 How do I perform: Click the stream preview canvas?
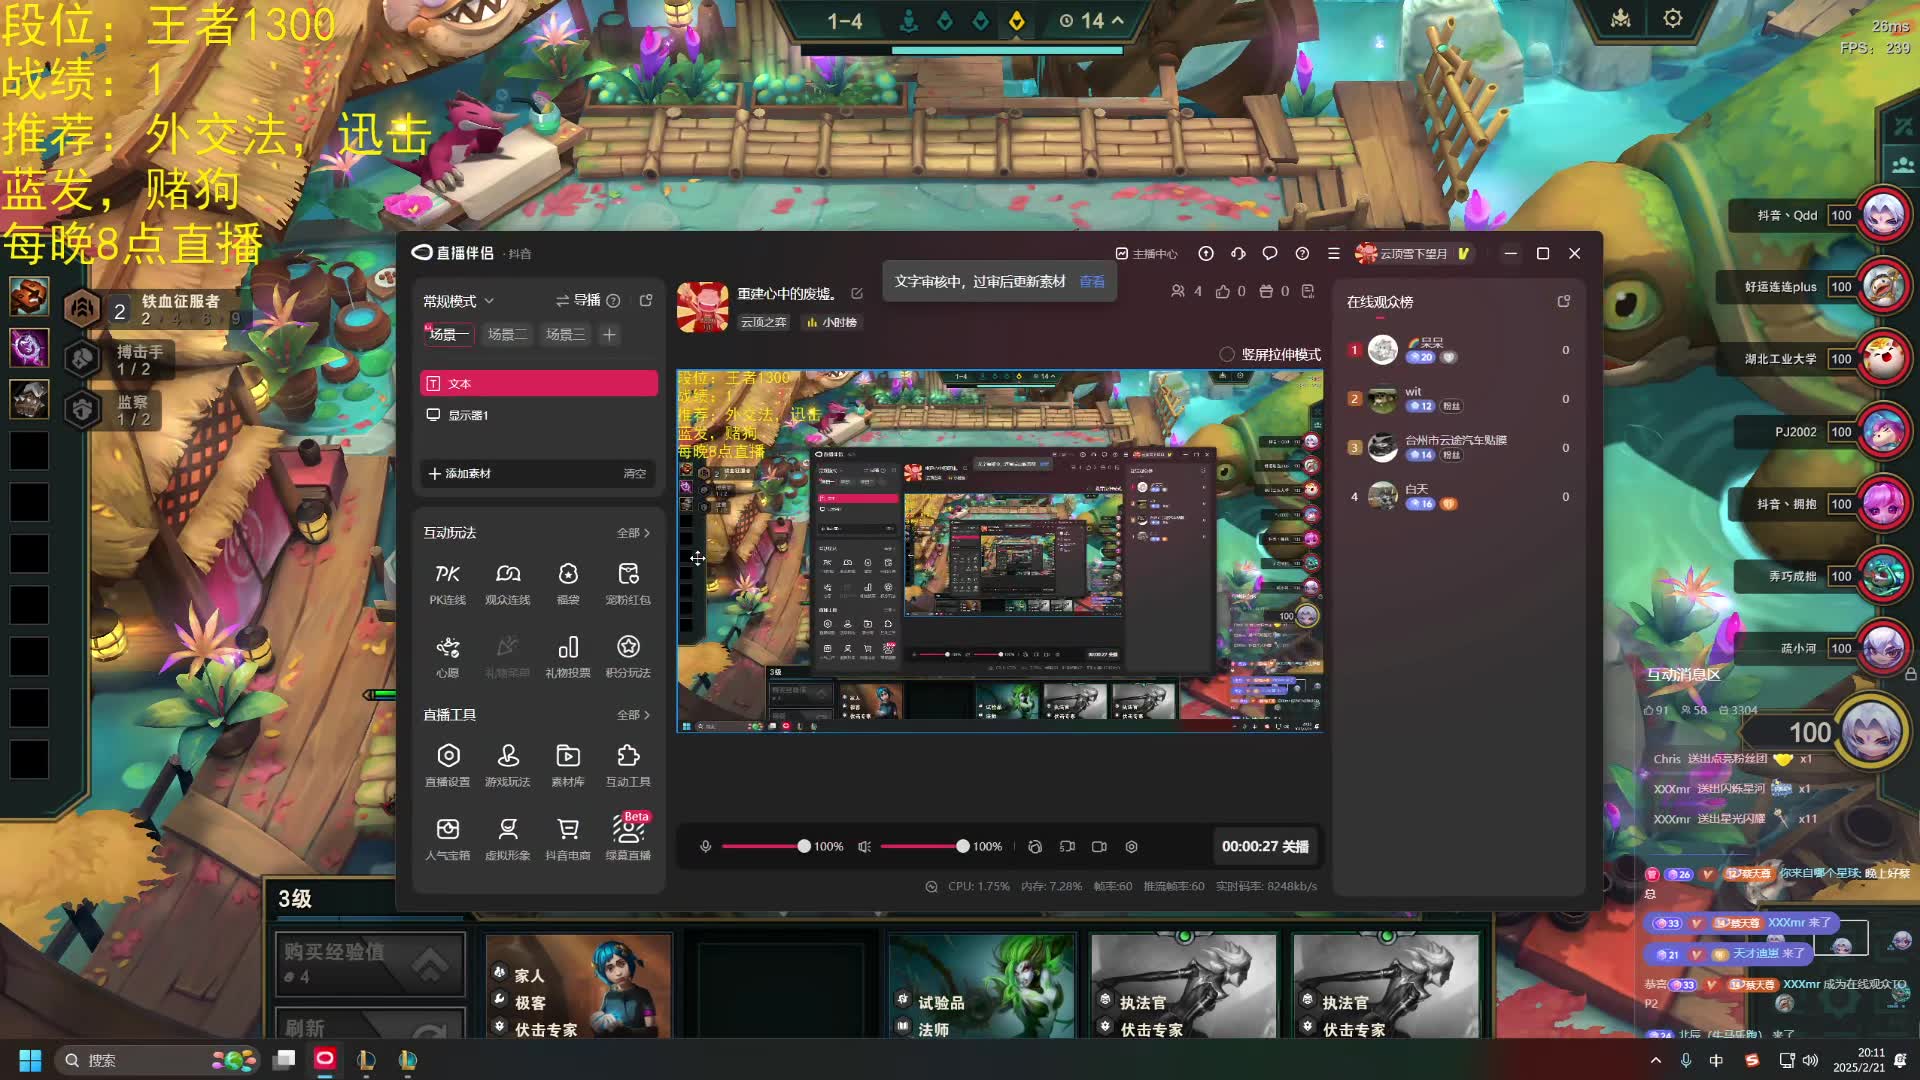coord(1000,551)
